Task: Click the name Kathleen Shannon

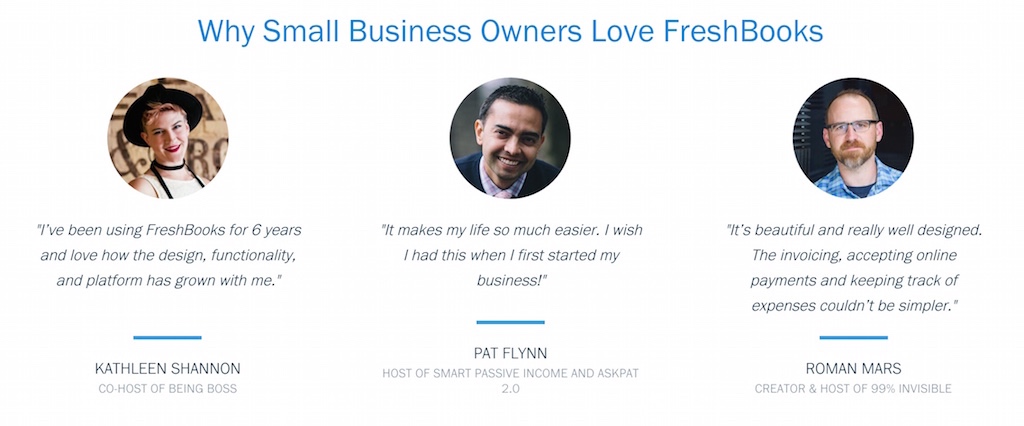Action: 168,369
